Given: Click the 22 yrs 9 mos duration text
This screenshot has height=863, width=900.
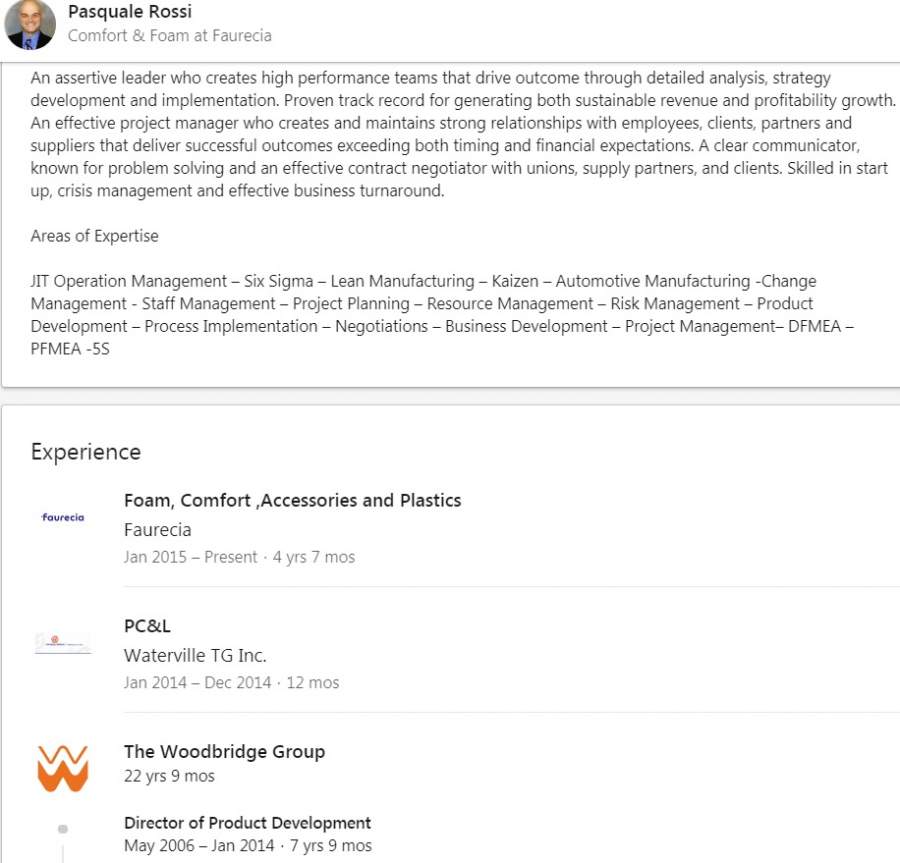Looking at the screenshot, I should [169, 776].
